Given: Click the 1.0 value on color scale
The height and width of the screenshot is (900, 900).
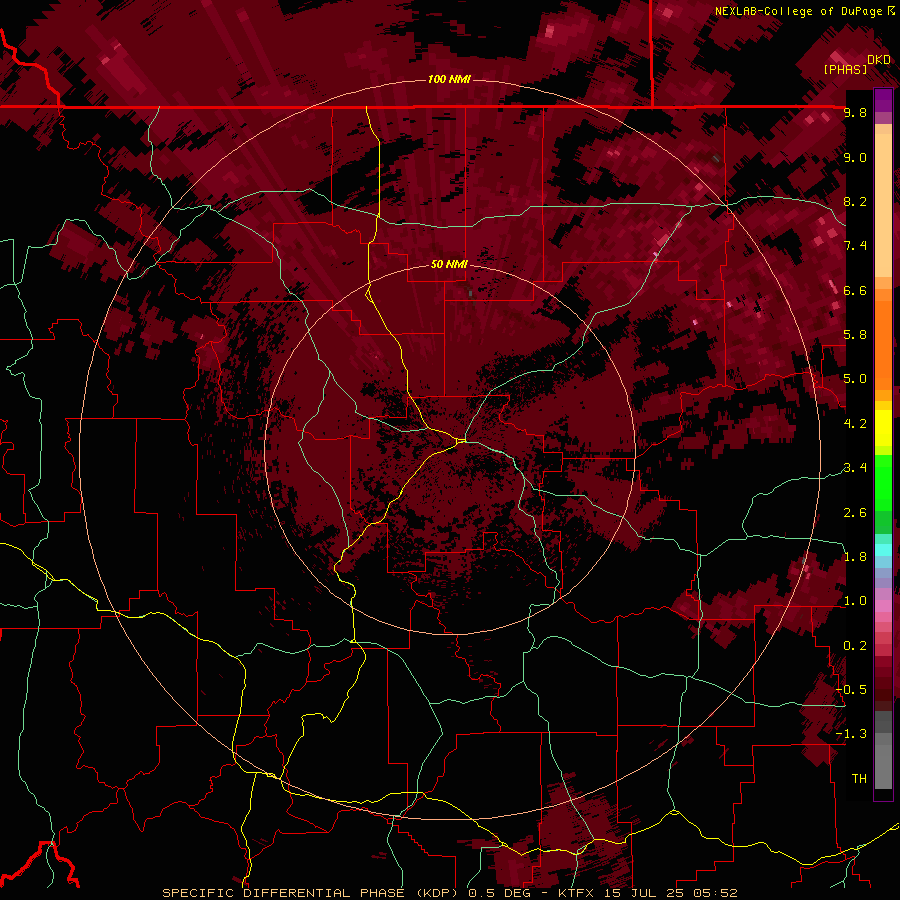Looking at the screenshot, I should [x=855, y=601].
